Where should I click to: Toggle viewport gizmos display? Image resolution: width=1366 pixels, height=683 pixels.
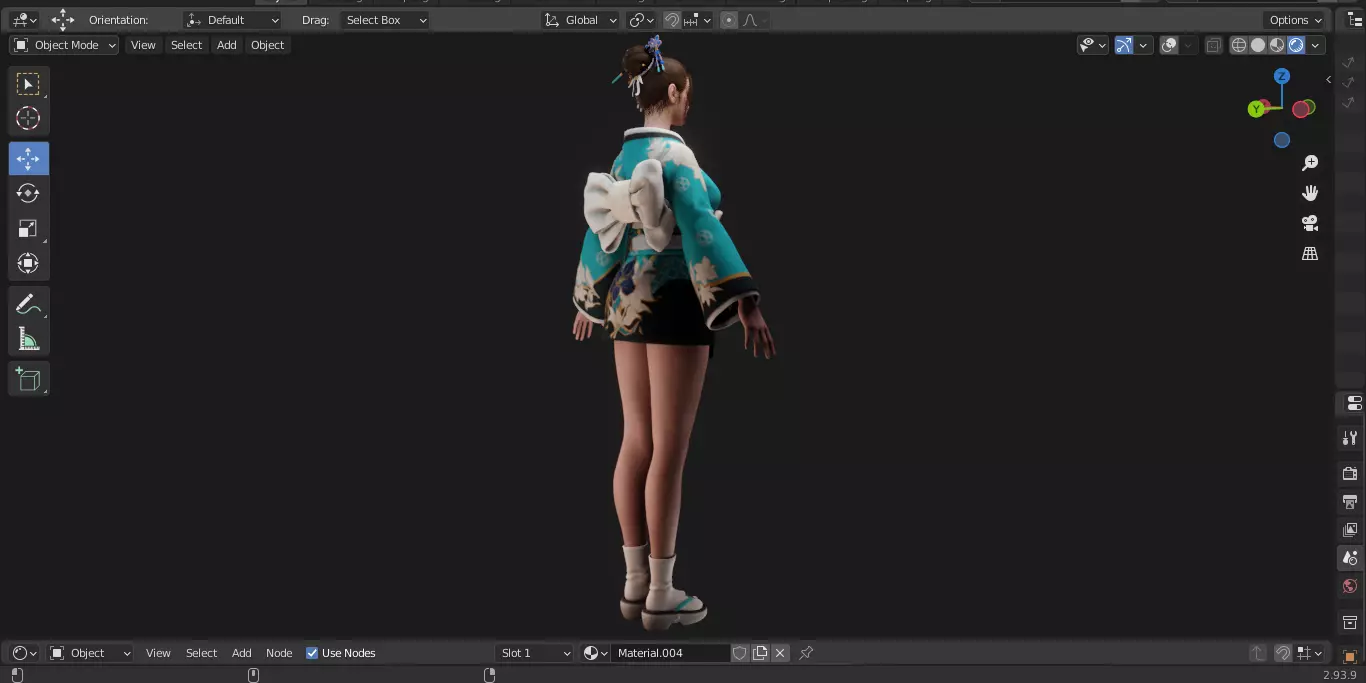tap(1124, 45)
